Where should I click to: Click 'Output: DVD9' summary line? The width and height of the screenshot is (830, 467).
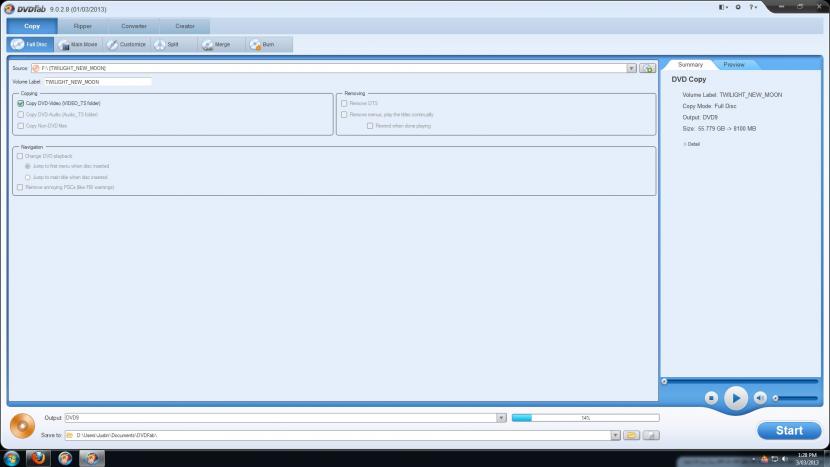[x=700, y=118]
